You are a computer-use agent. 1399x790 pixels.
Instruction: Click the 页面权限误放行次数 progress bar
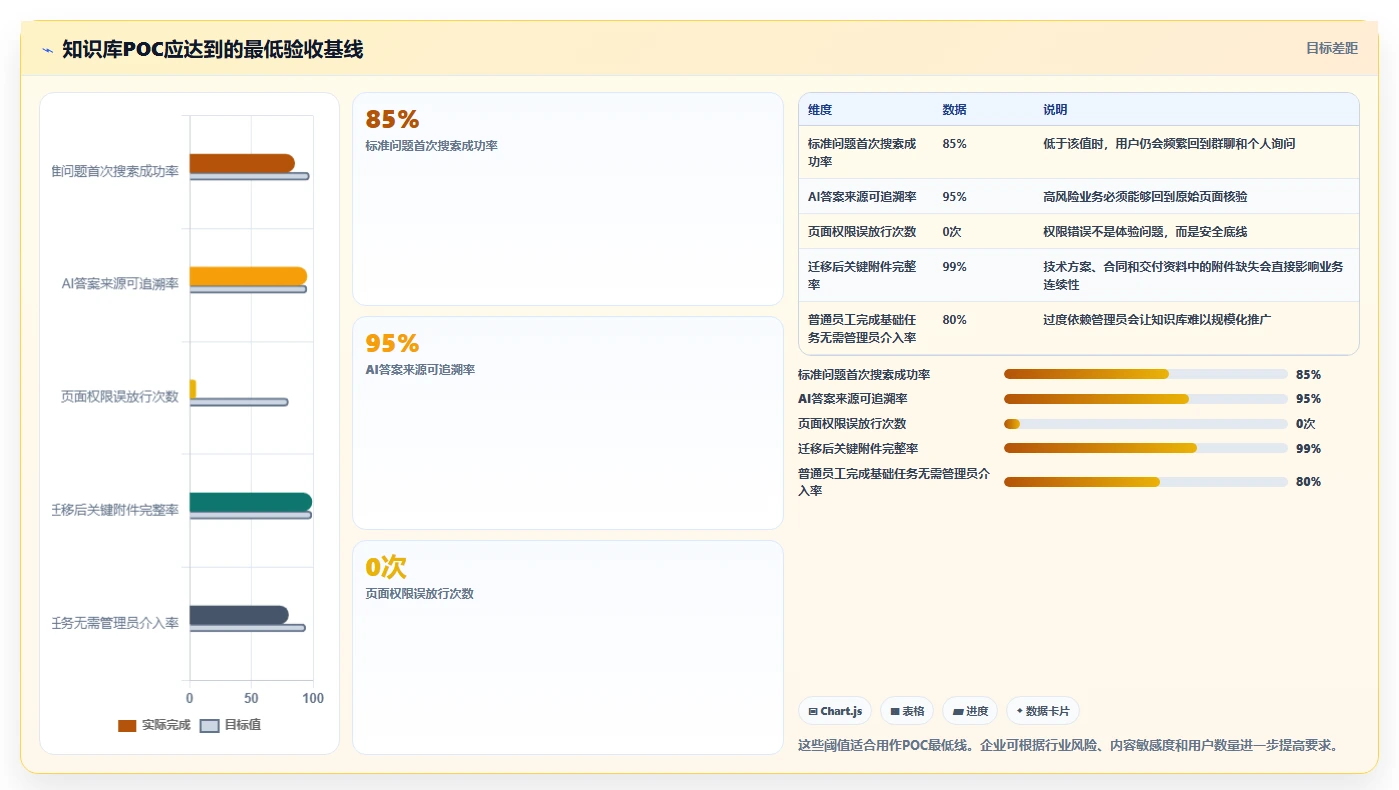click(1145, 424)
